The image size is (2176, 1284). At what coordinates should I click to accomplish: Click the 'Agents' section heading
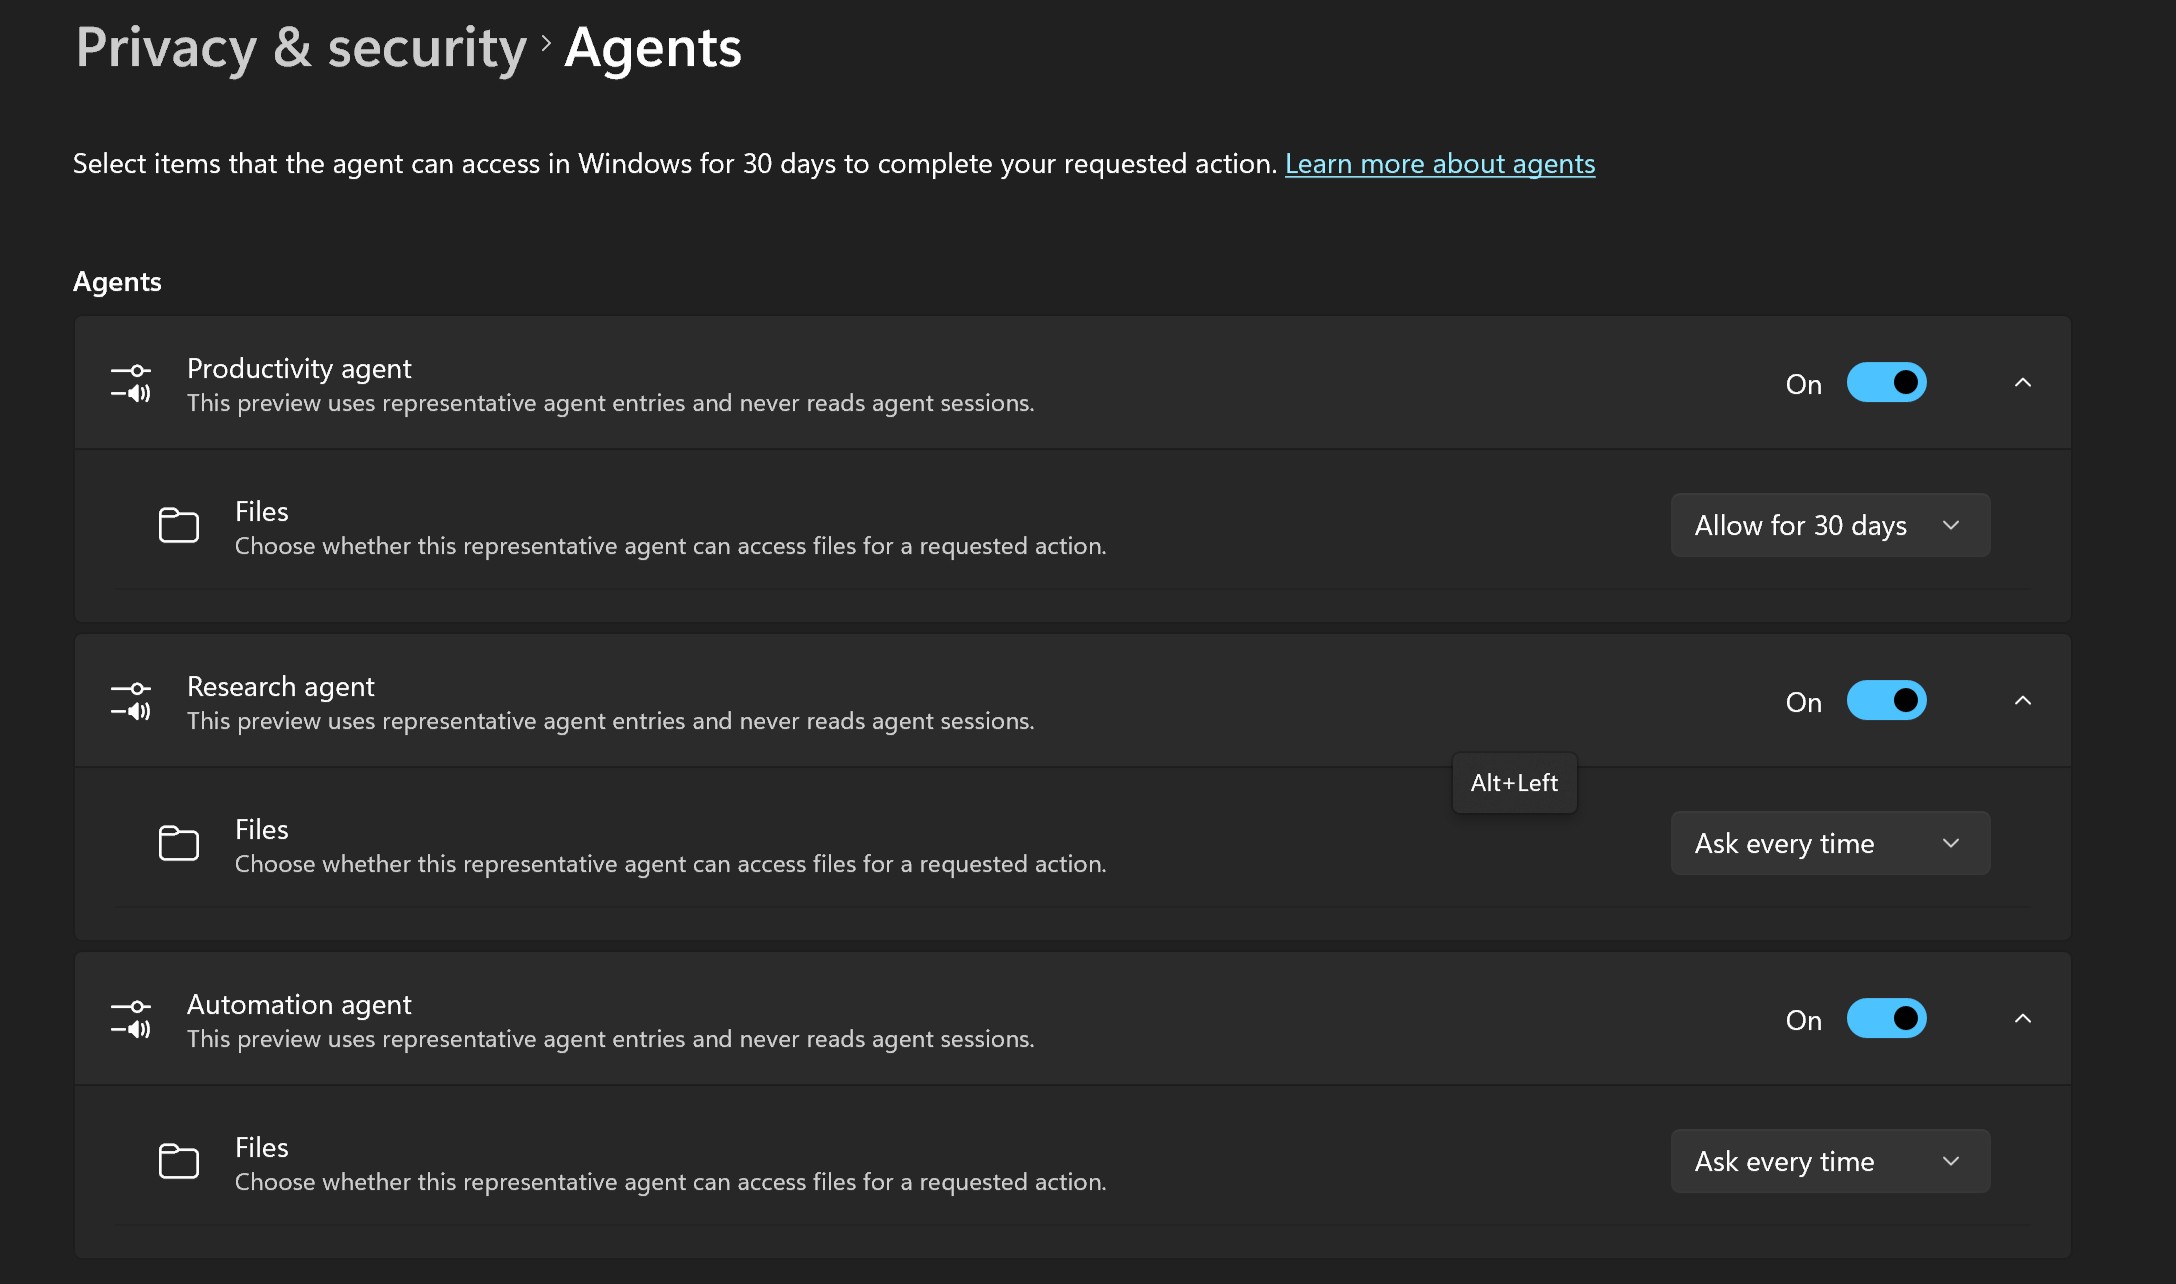click(117, 282)
